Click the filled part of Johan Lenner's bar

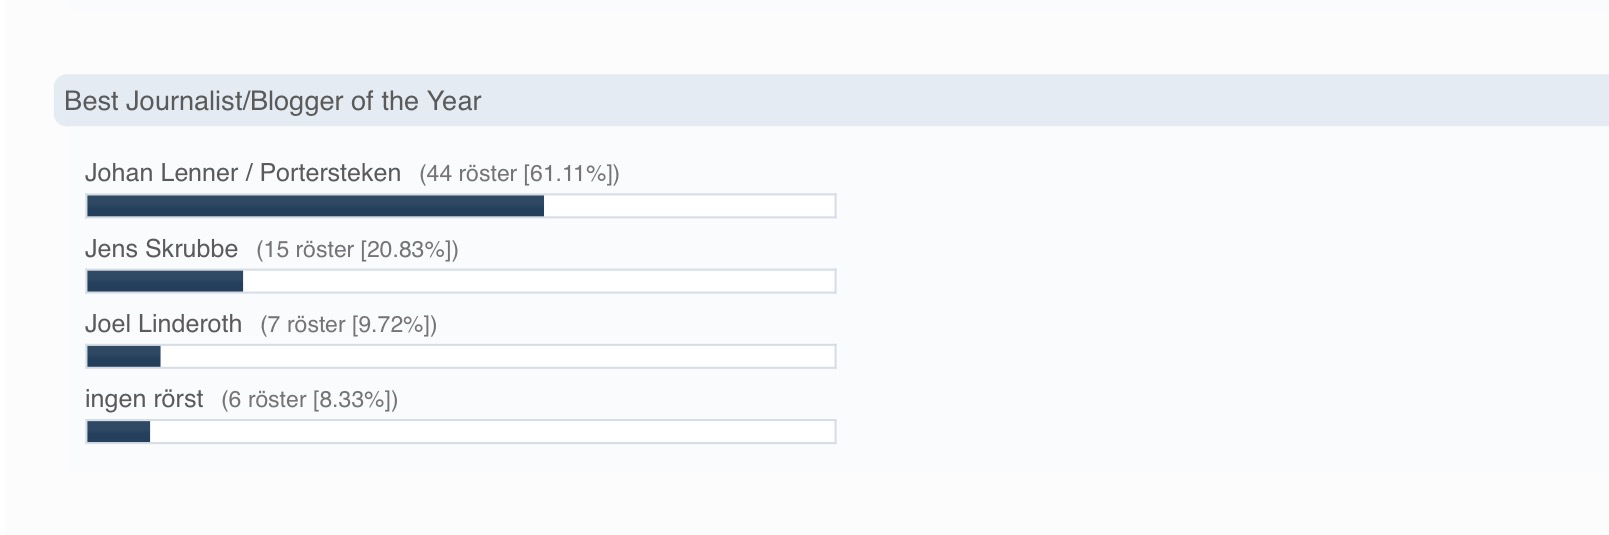pyautogui.click(x=315, y=206)
